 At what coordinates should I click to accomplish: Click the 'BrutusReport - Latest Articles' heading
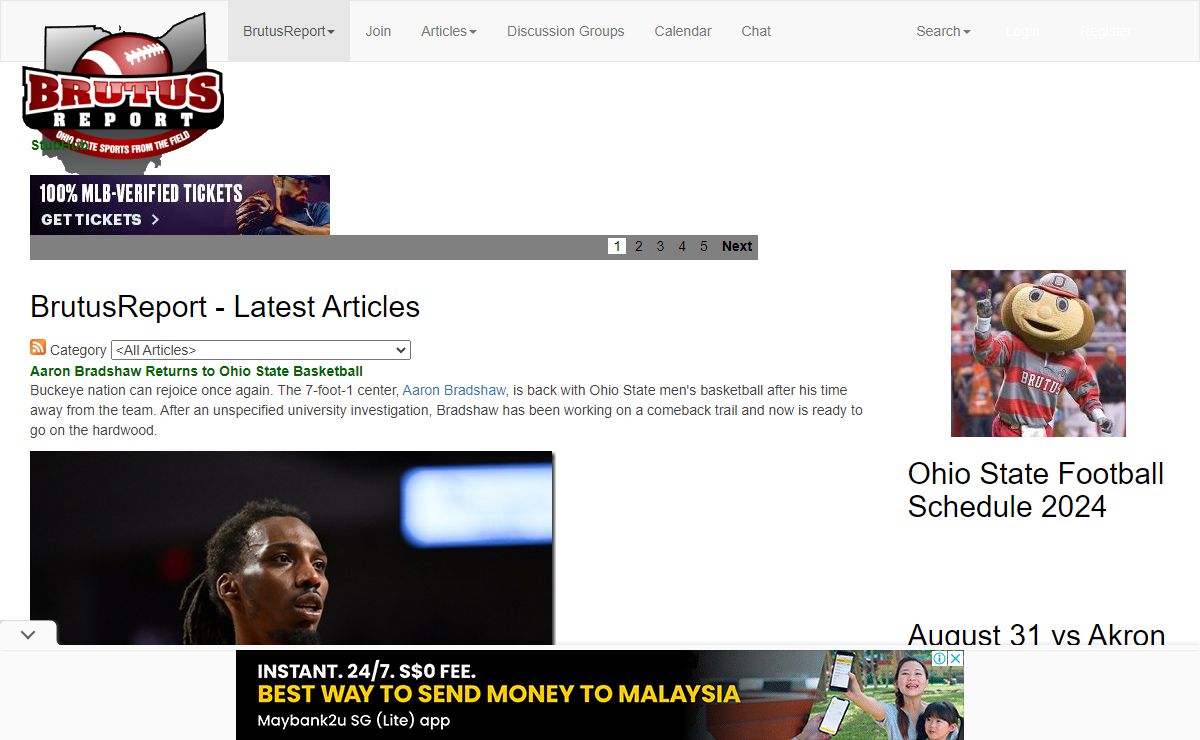click(225, 307)
